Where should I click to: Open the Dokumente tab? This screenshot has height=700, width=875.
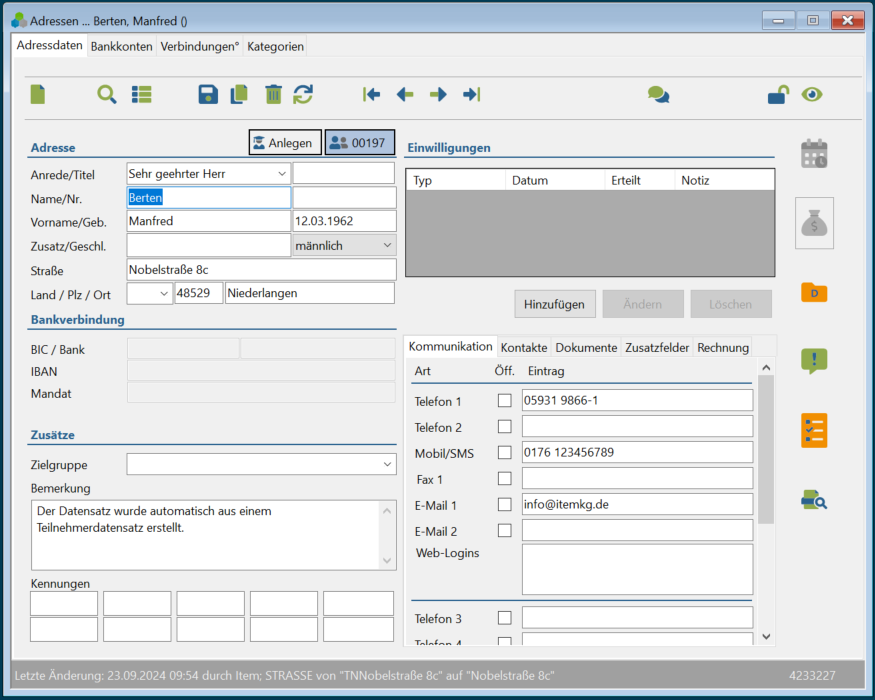click(x=586, y=347)
